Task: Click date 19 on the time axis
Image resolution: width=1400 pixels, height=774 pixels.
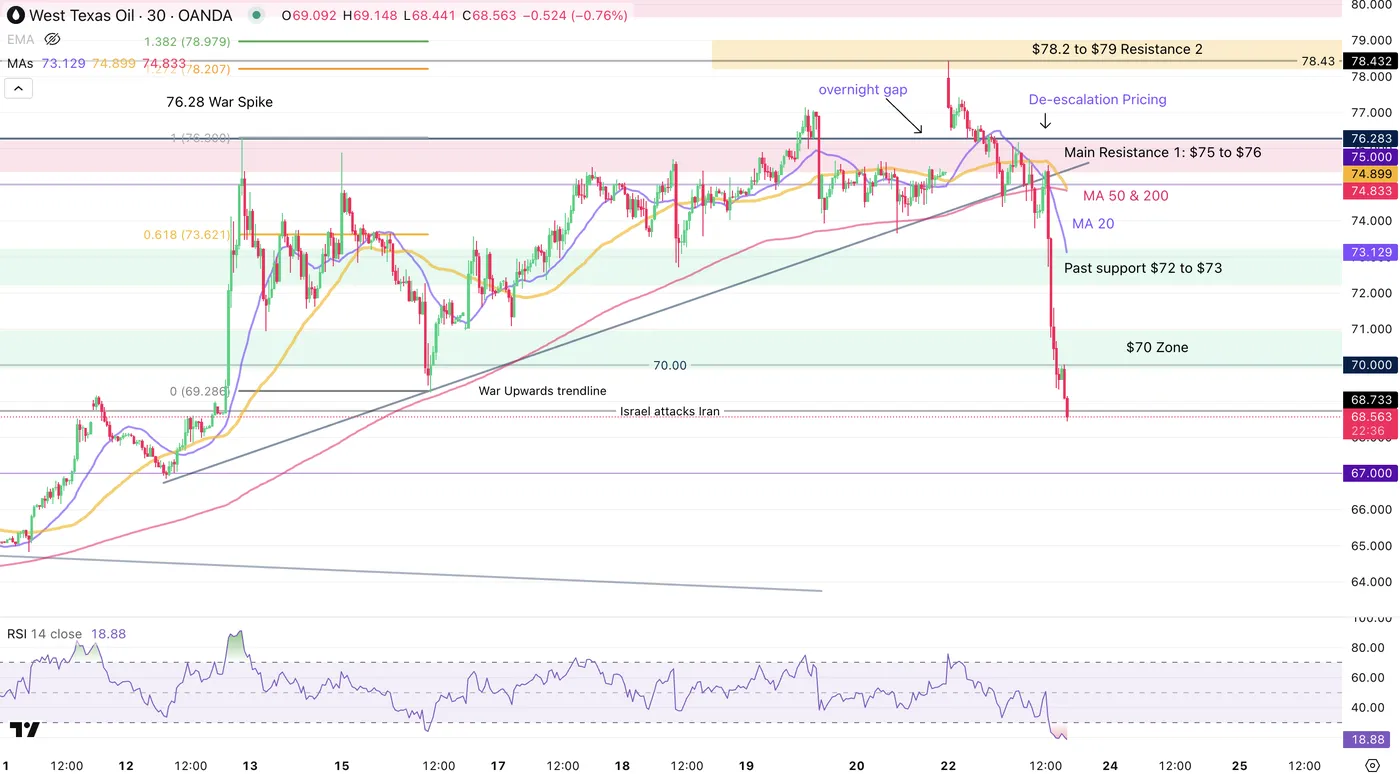Action: click(x=746, y=766)
